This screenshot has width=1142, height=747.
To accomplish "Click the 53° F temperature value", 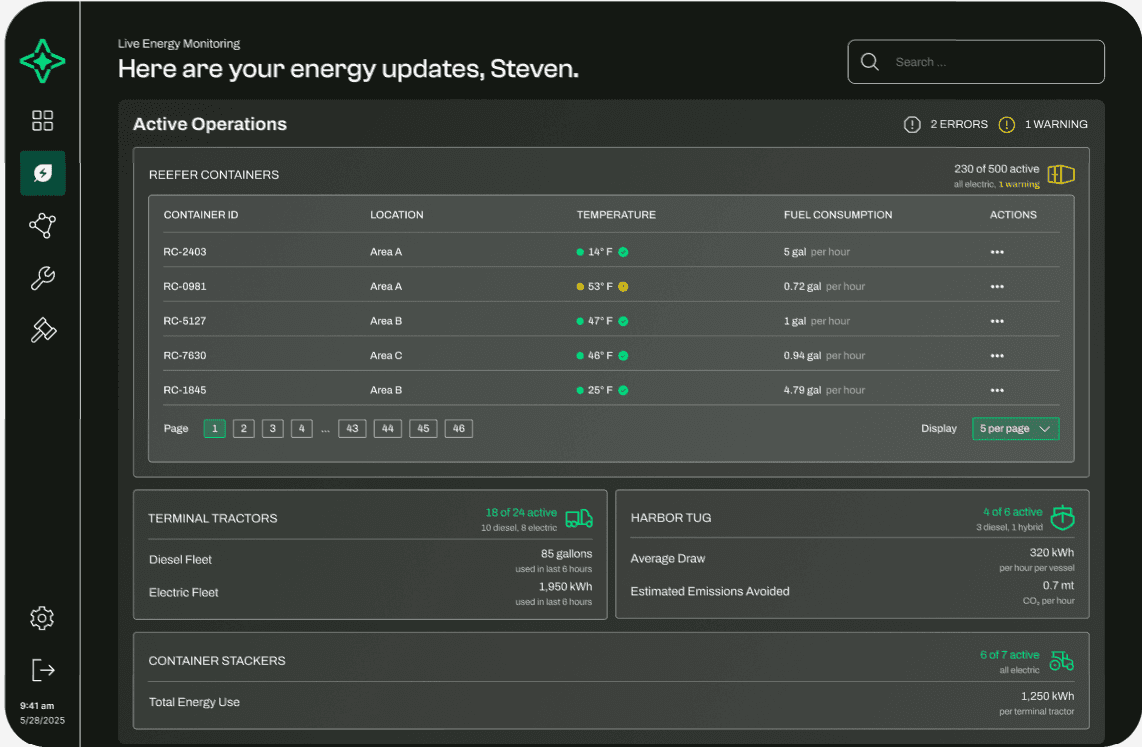I will [600, 287].
